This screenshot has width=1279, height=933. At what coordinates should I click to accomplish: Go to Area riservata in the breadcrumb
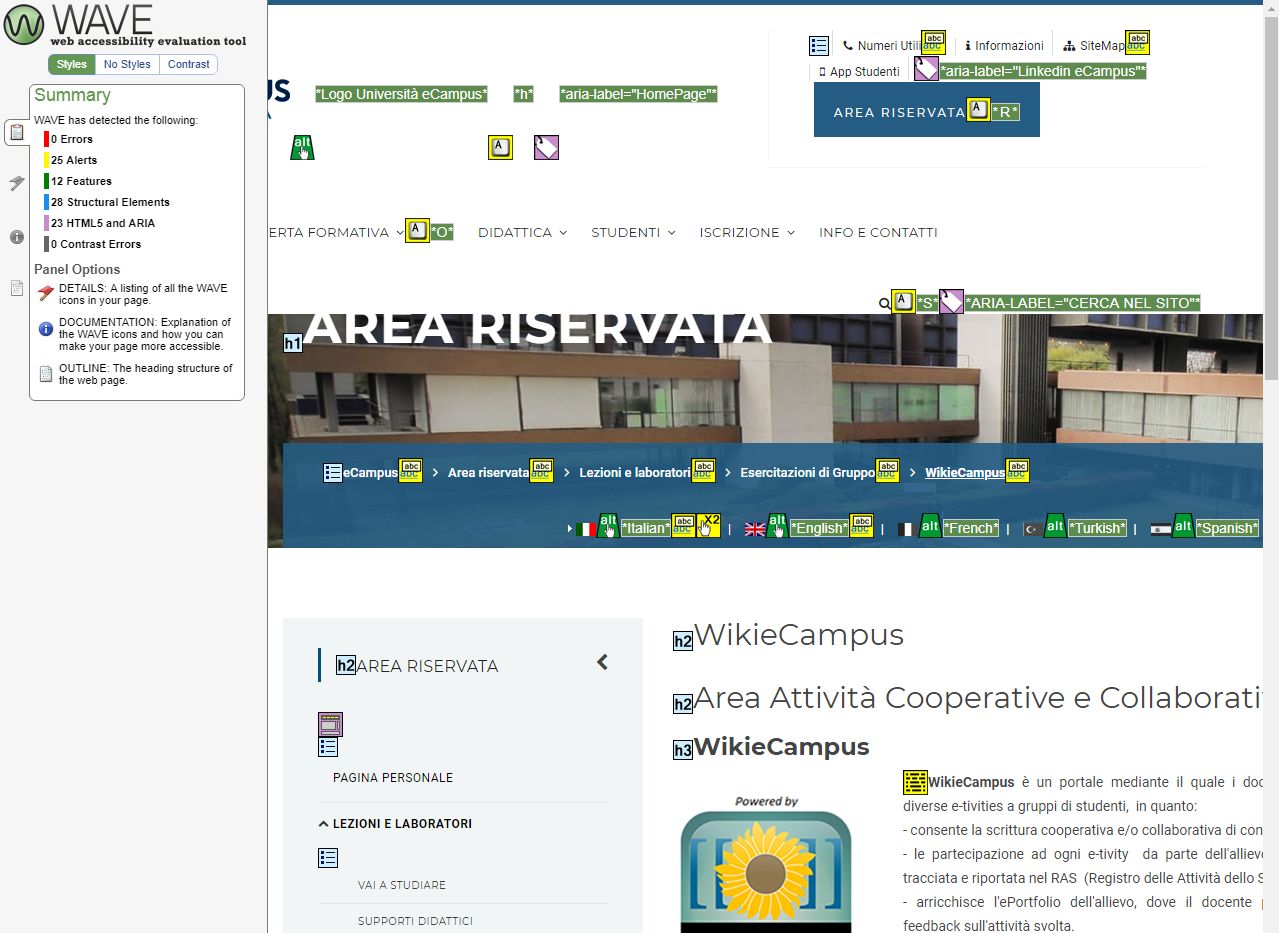488,472
